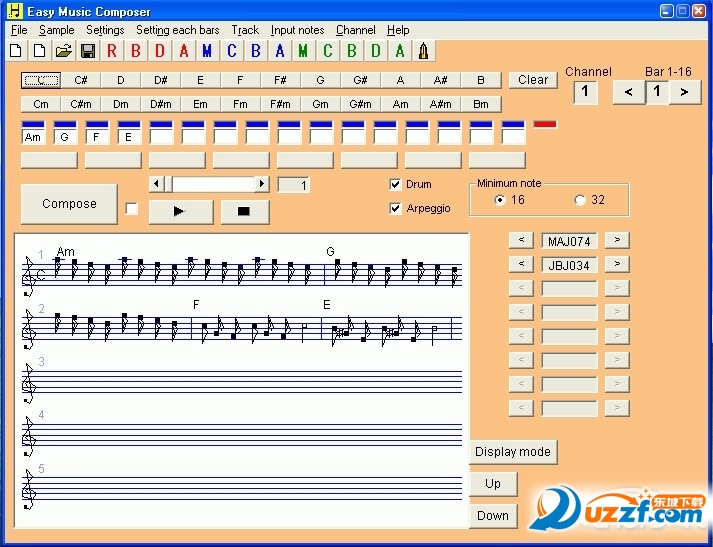Click the JBJ034 pattern field
Viewport: 713px width, 547px height.
click(x=569, y=265)
